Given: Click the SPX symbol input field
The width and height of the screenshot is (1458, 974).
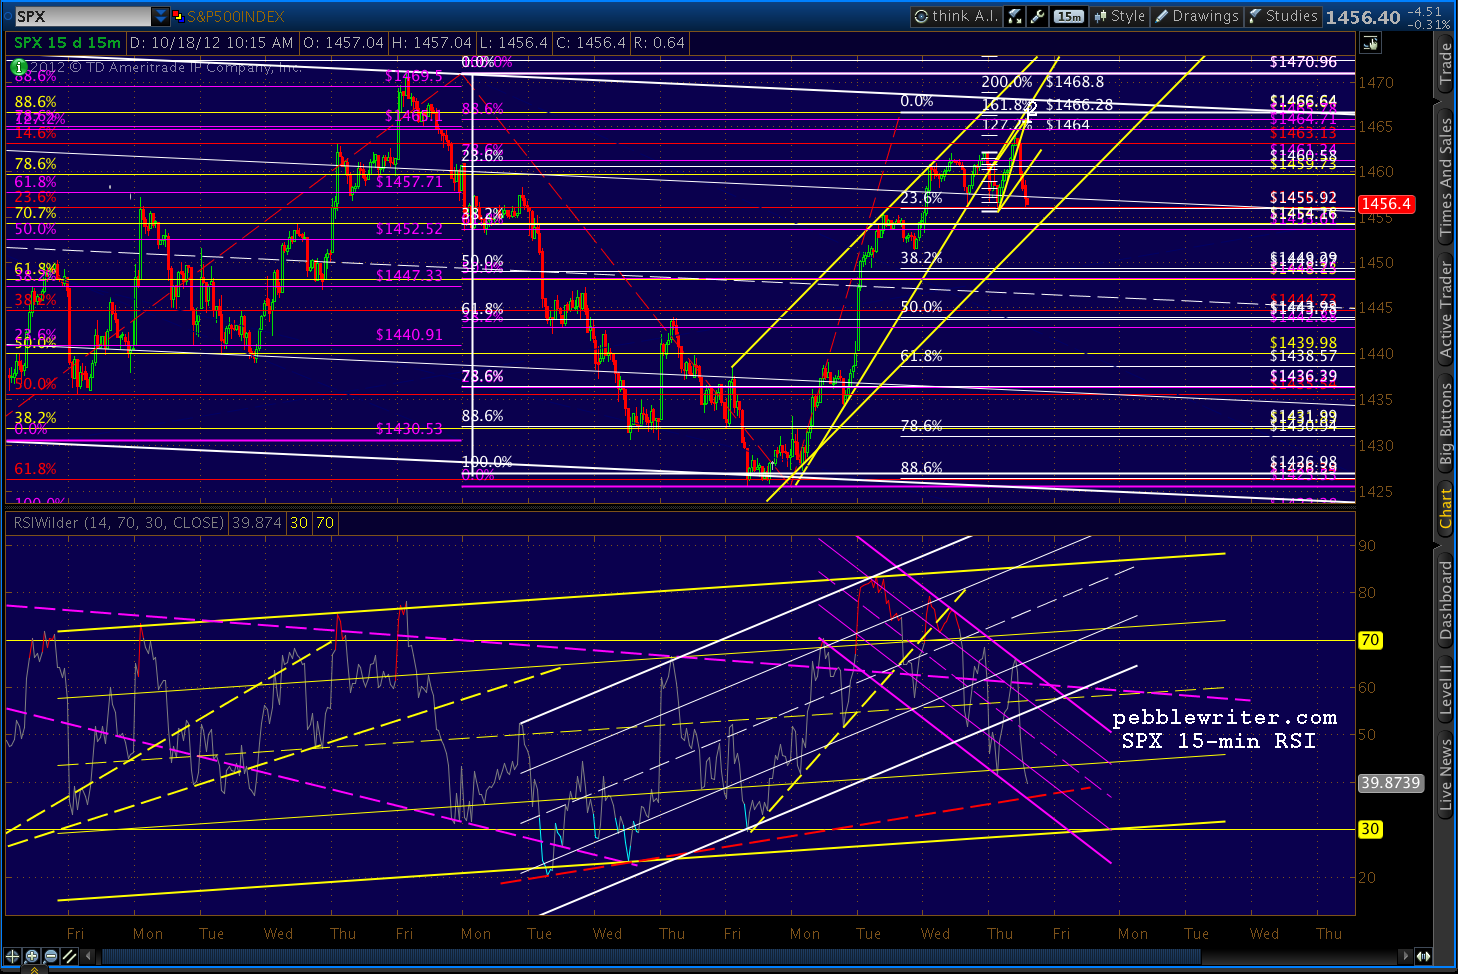Looking at the screenshot, I should pyautogui.click(x=82, y=16).
